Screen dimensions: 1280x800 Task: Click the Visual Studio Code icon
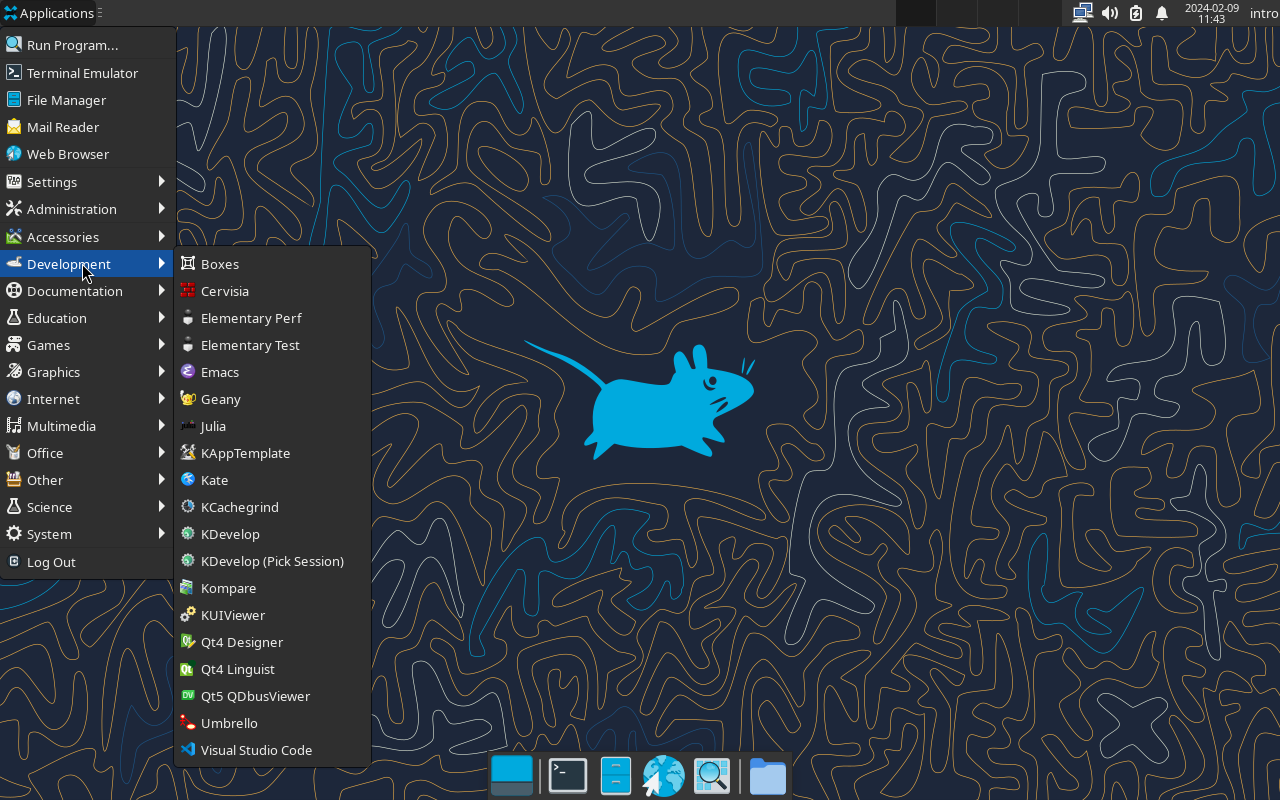[x=187, y=749]
